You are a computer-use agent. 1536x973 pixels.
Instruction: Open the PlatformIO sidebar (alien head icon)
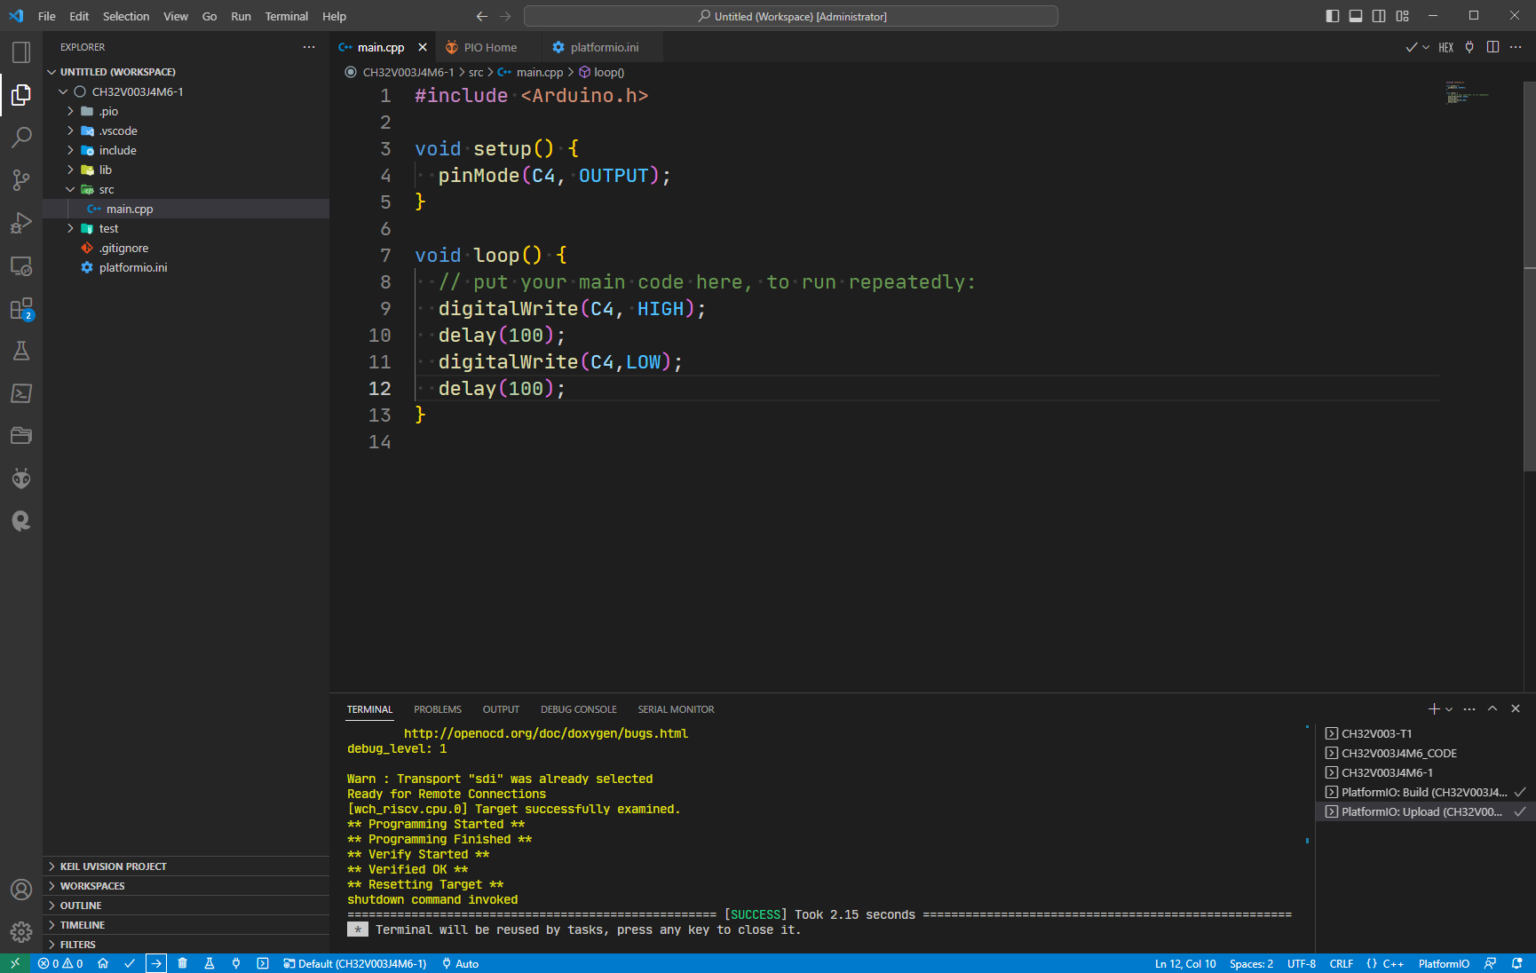[21, 478]
